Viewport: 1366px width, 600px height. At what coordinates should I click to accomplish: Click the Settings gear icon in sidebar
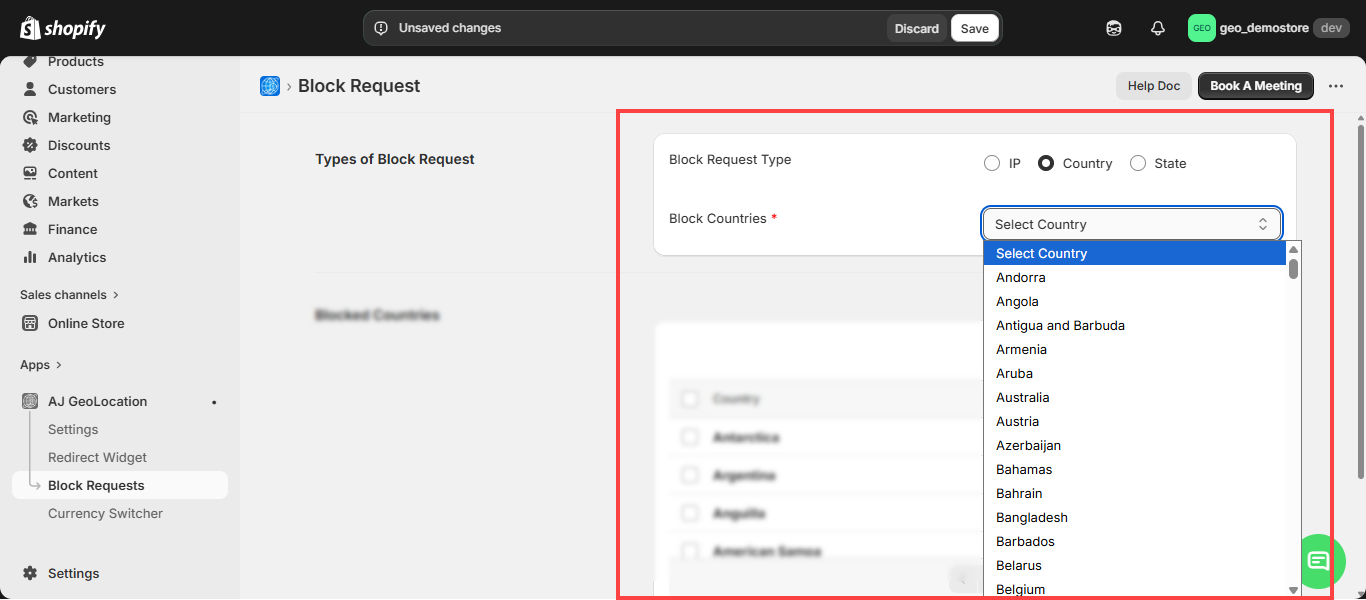click(x=30, y=573)
